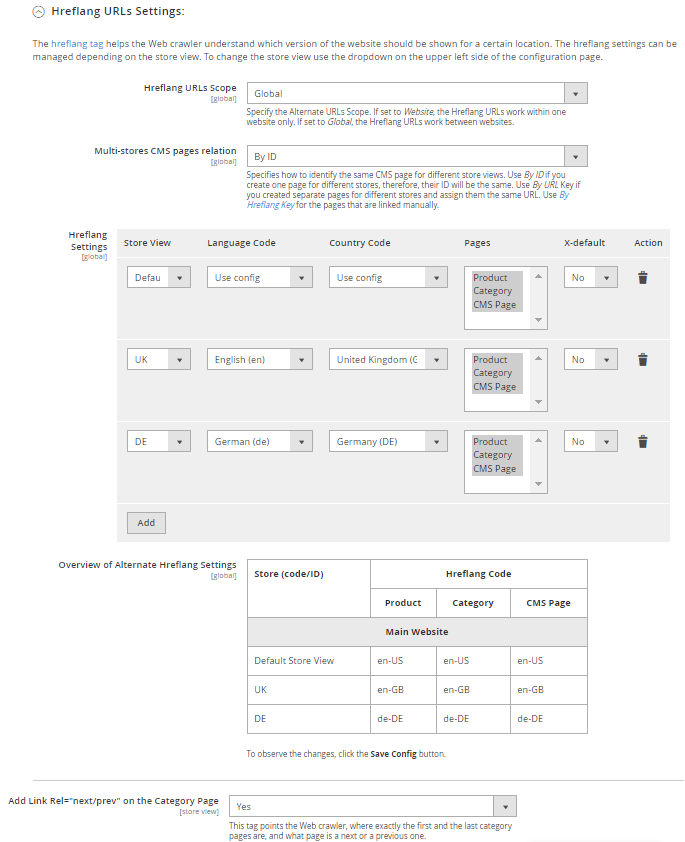The height and width of the screenshot is (842, 685).
Task: Click the Add button to add row
Action: 146,523
